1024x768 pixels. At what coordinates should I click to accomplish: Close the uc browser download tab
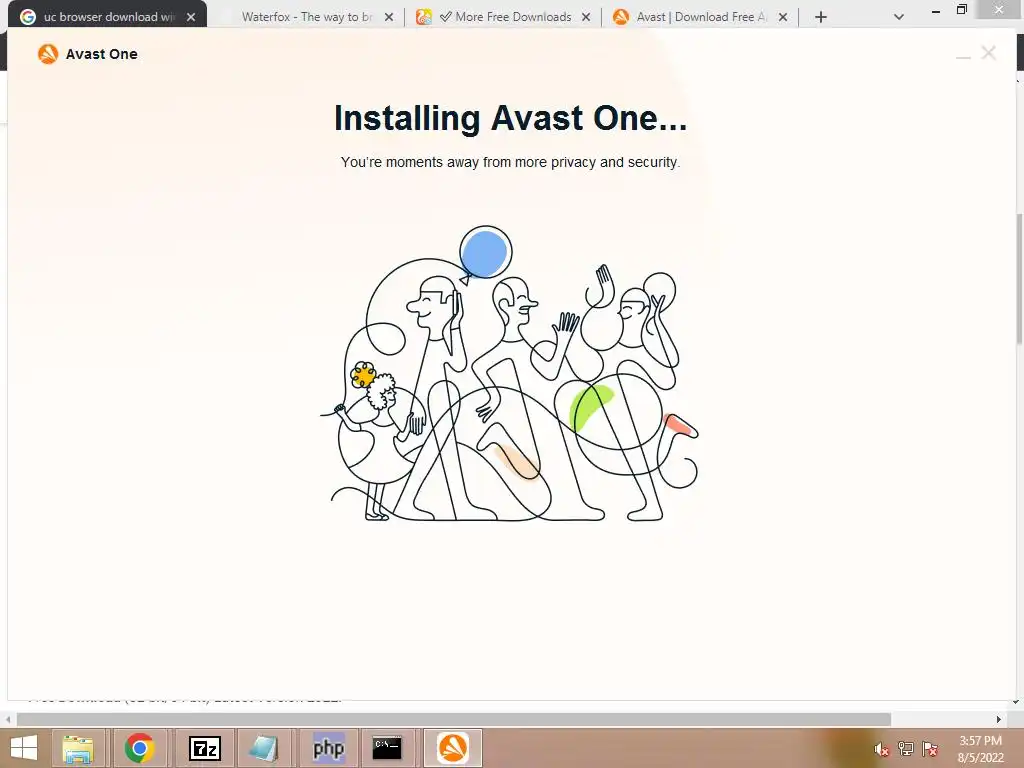191,17
